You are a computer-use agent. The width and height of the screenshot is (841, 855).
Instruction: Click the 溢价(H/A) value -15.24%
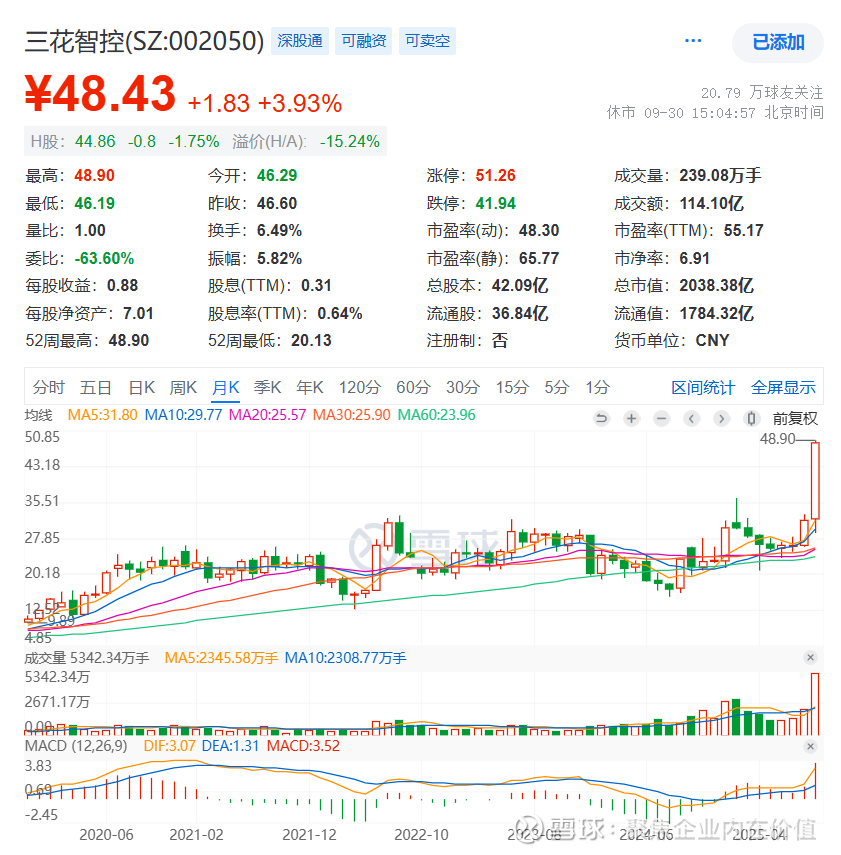[350, 142]
